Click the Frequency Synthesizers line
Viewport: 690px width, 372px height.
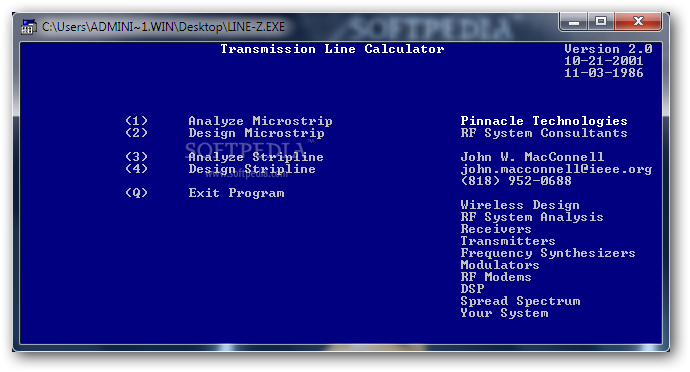point(548,253)
